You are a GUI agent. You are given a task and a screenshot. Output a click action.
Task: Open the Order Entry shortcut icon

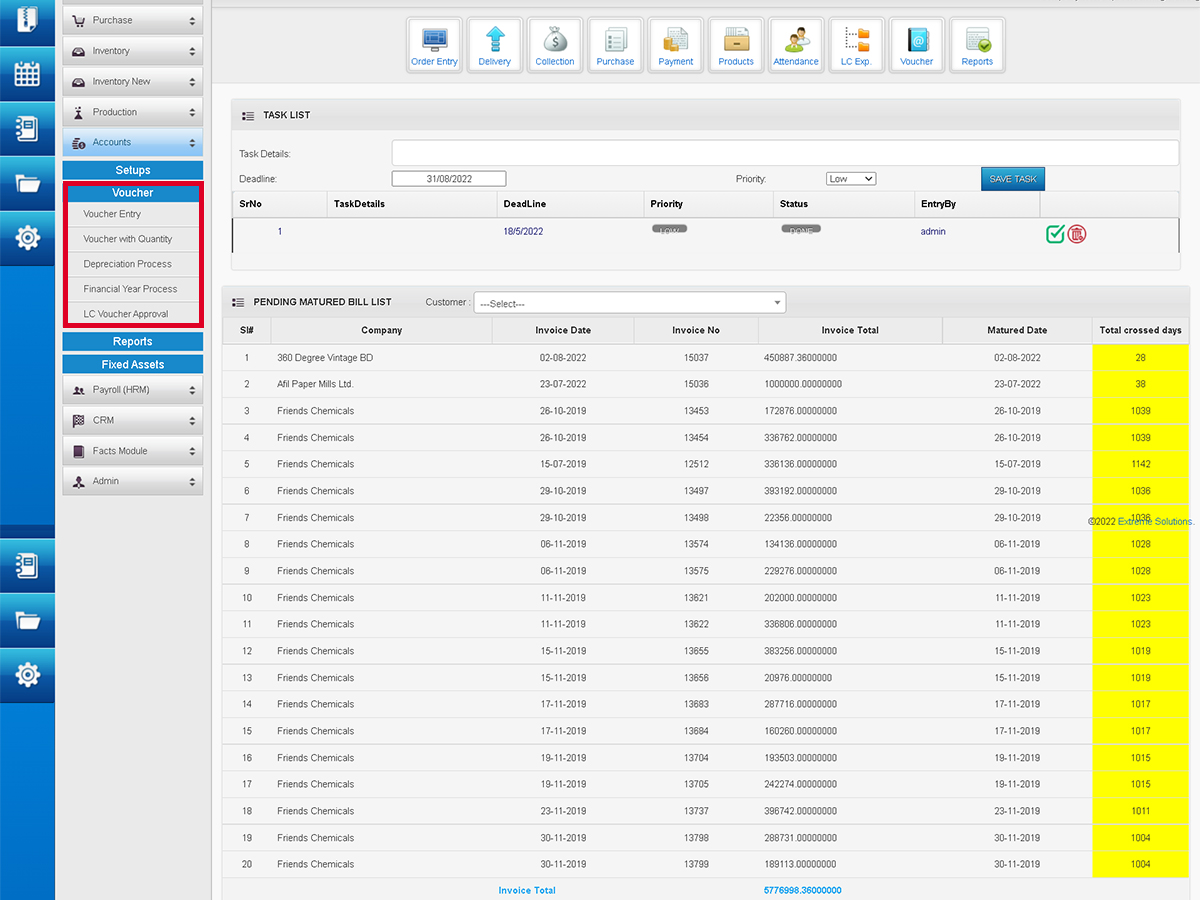tap(434, 45)
